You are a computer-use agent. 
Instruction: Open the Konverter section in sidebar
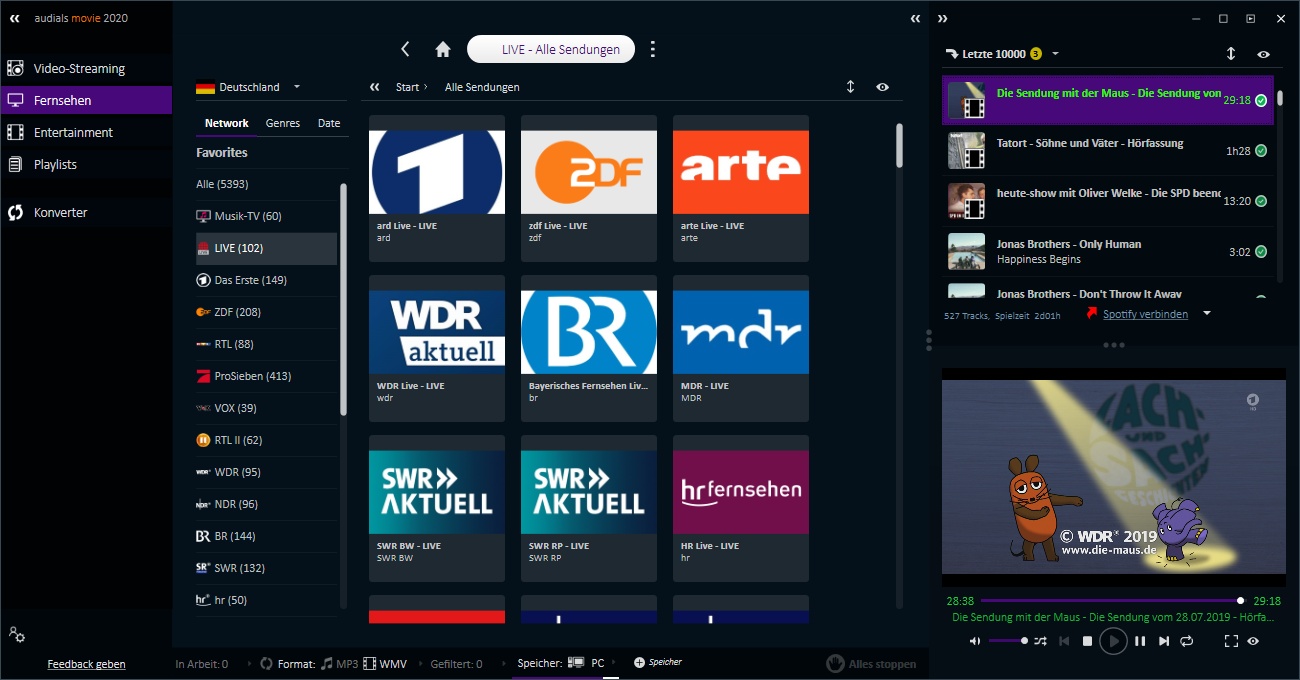(x=60, y=212)
